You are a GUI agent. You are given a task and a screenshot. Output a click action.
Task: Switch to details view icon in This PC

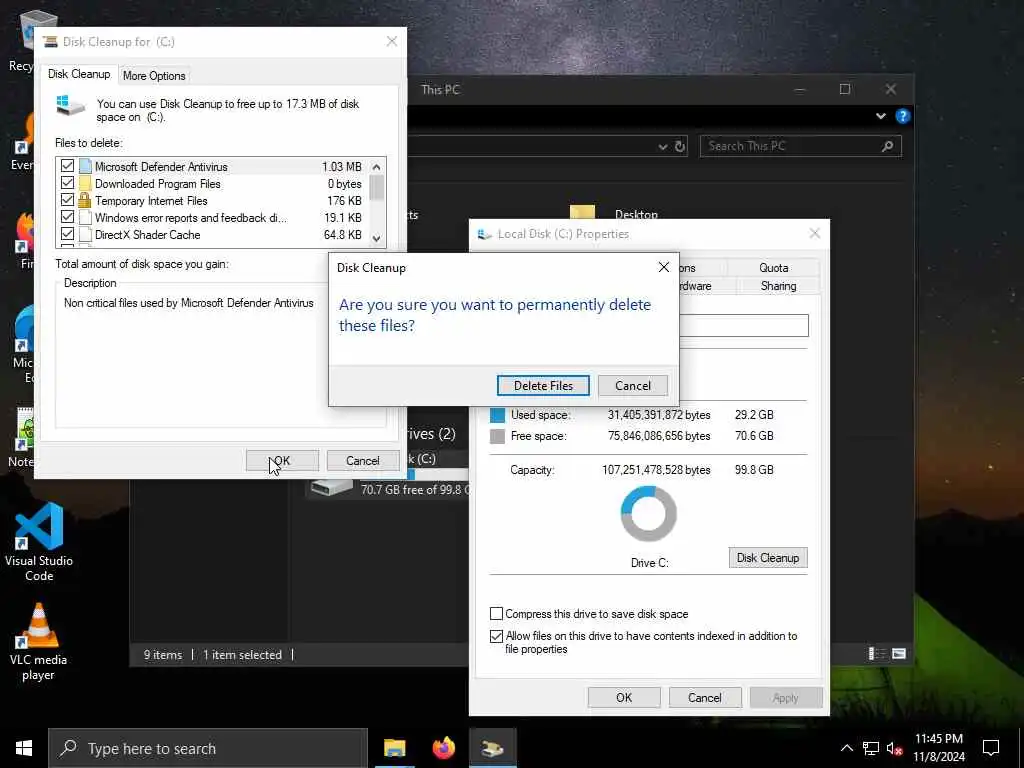(877, 654)
